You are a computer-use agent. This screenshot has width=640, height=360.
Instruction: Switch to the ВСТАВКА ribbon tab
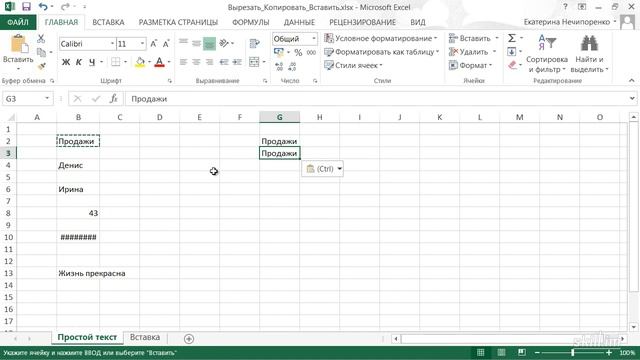[108, 22]
